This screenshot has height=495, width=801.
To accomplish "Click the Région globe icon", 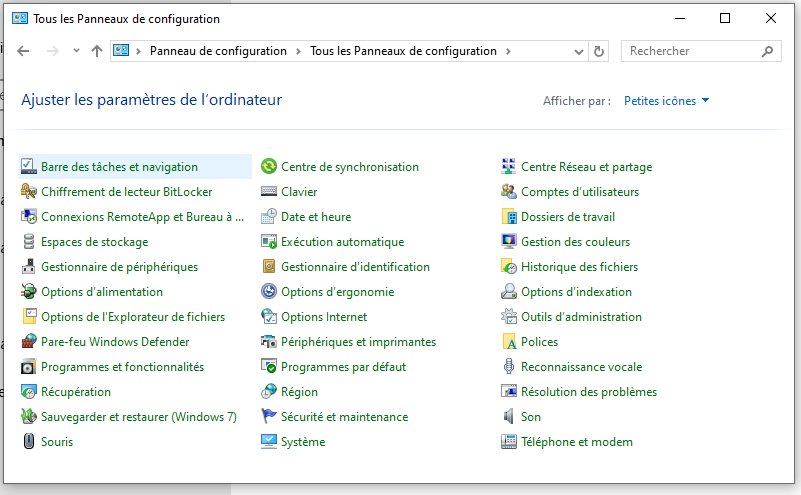I will click(269, 392).
